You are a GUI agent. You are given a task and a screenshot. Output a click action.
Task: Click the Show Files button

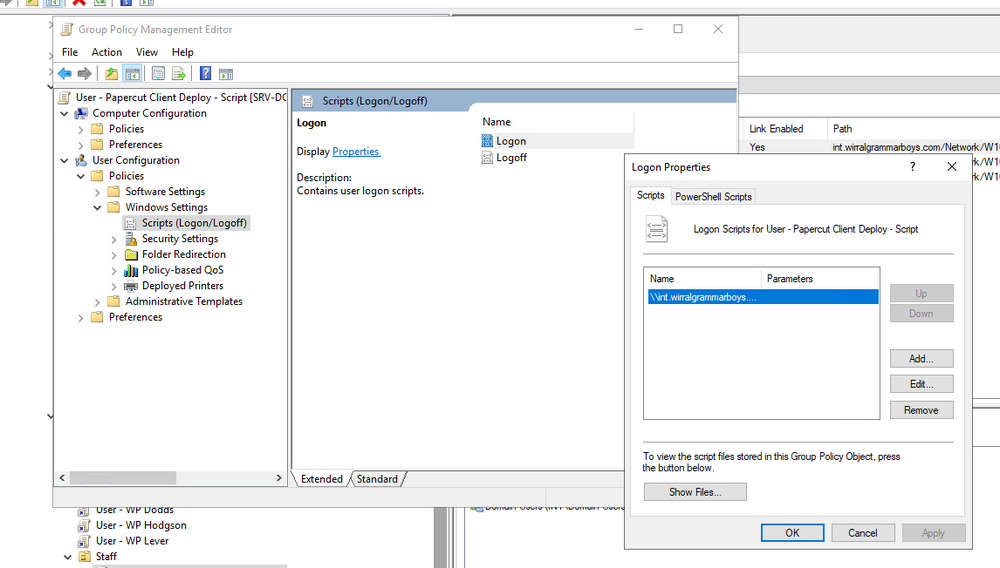(x=695, y=492)
